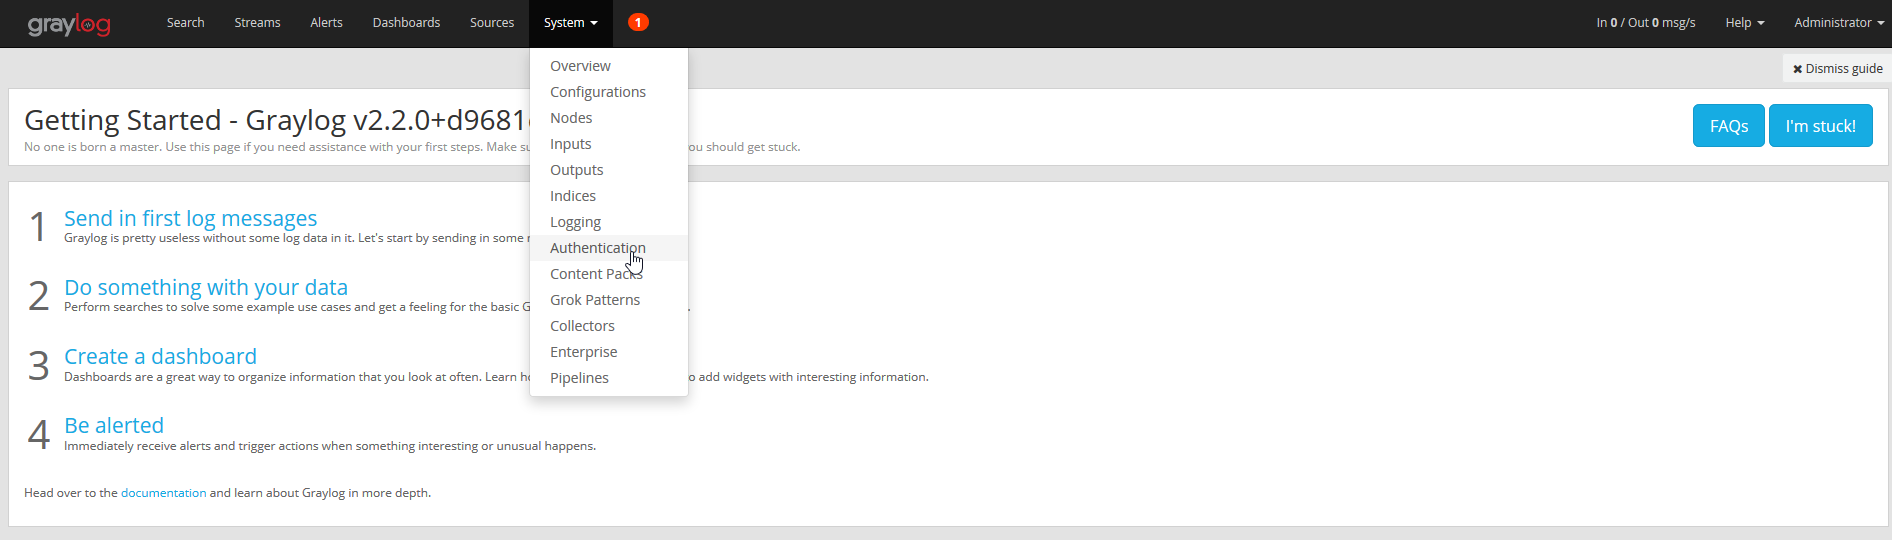Go to Streams
Viewport: 1892px width, 540px height.
coord(257,22)
